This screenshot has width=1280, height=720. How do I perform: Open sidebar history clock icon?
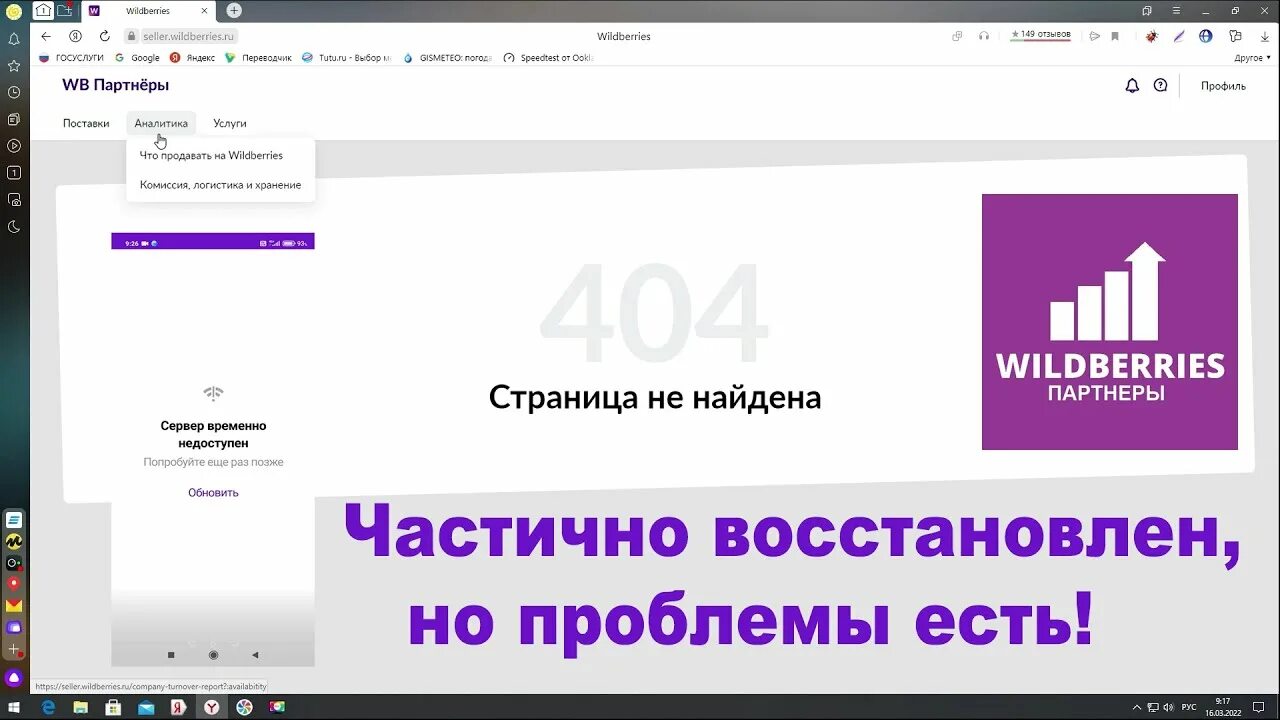click(x=14, y=92)
